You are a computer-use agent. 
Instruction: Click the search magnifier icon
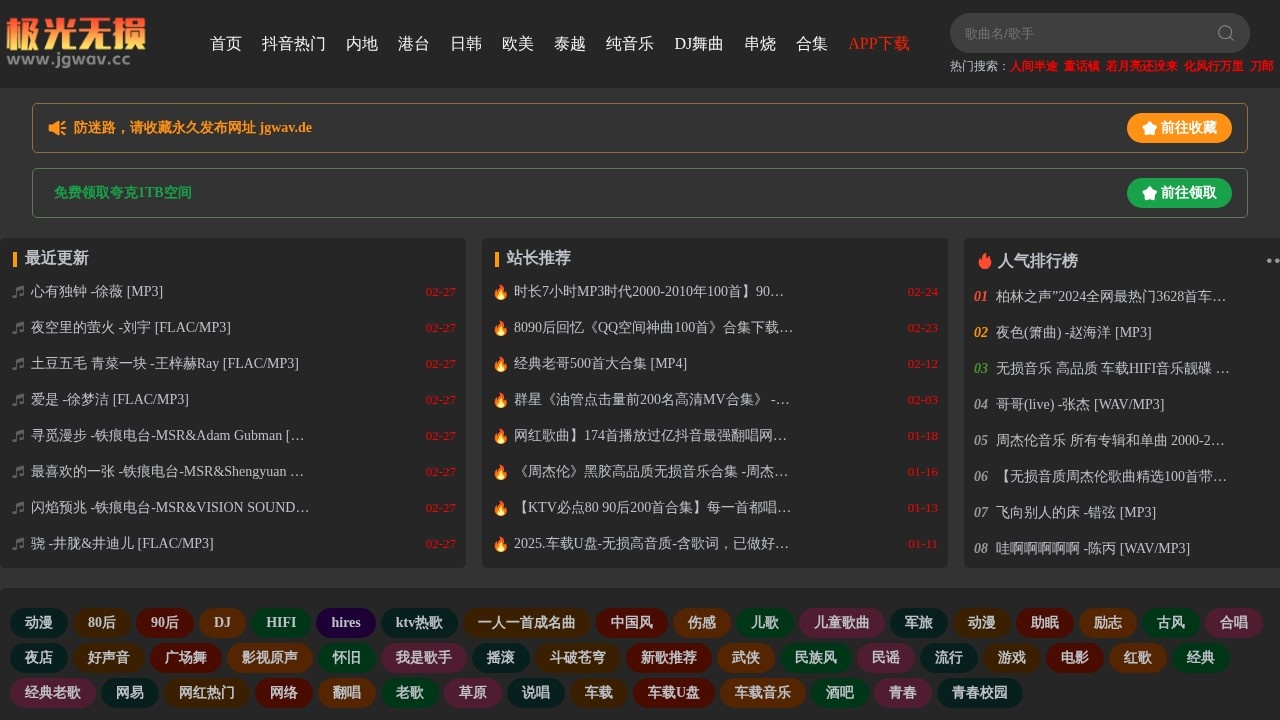point(1225,33)
